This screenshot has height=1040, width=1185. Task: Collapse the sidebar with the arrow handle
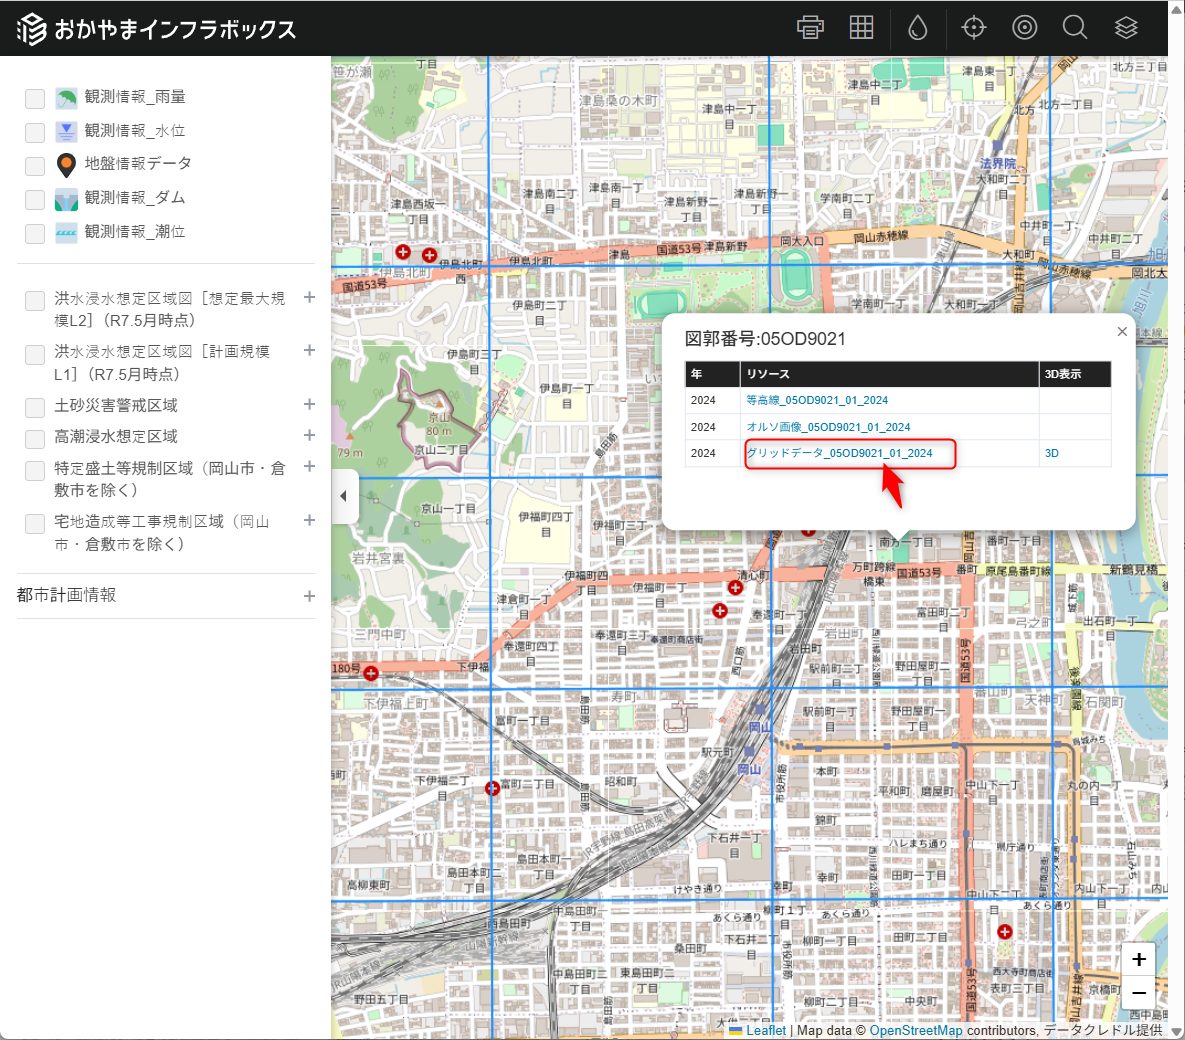click(344, 495)
